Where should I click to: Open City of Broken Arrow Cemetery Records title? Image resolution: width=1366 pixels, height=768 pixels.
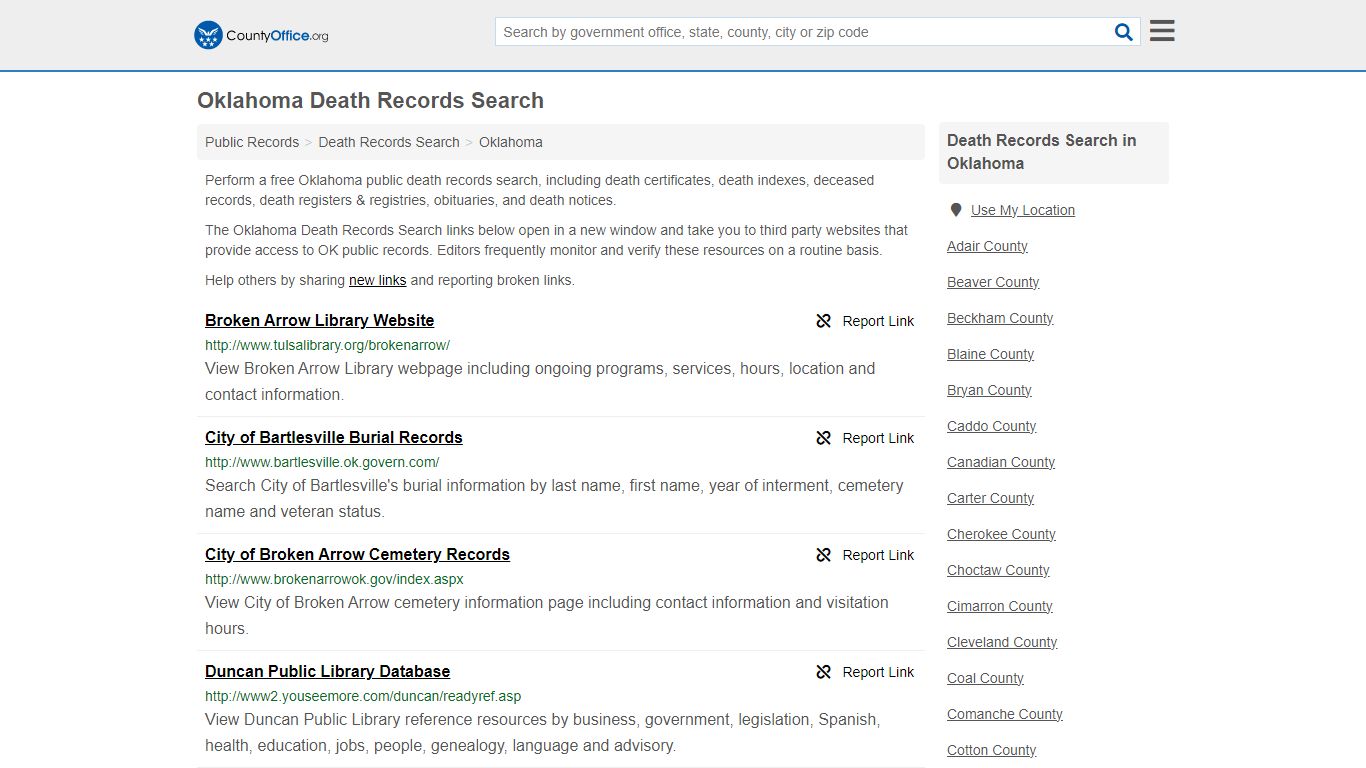coord(357,554)
